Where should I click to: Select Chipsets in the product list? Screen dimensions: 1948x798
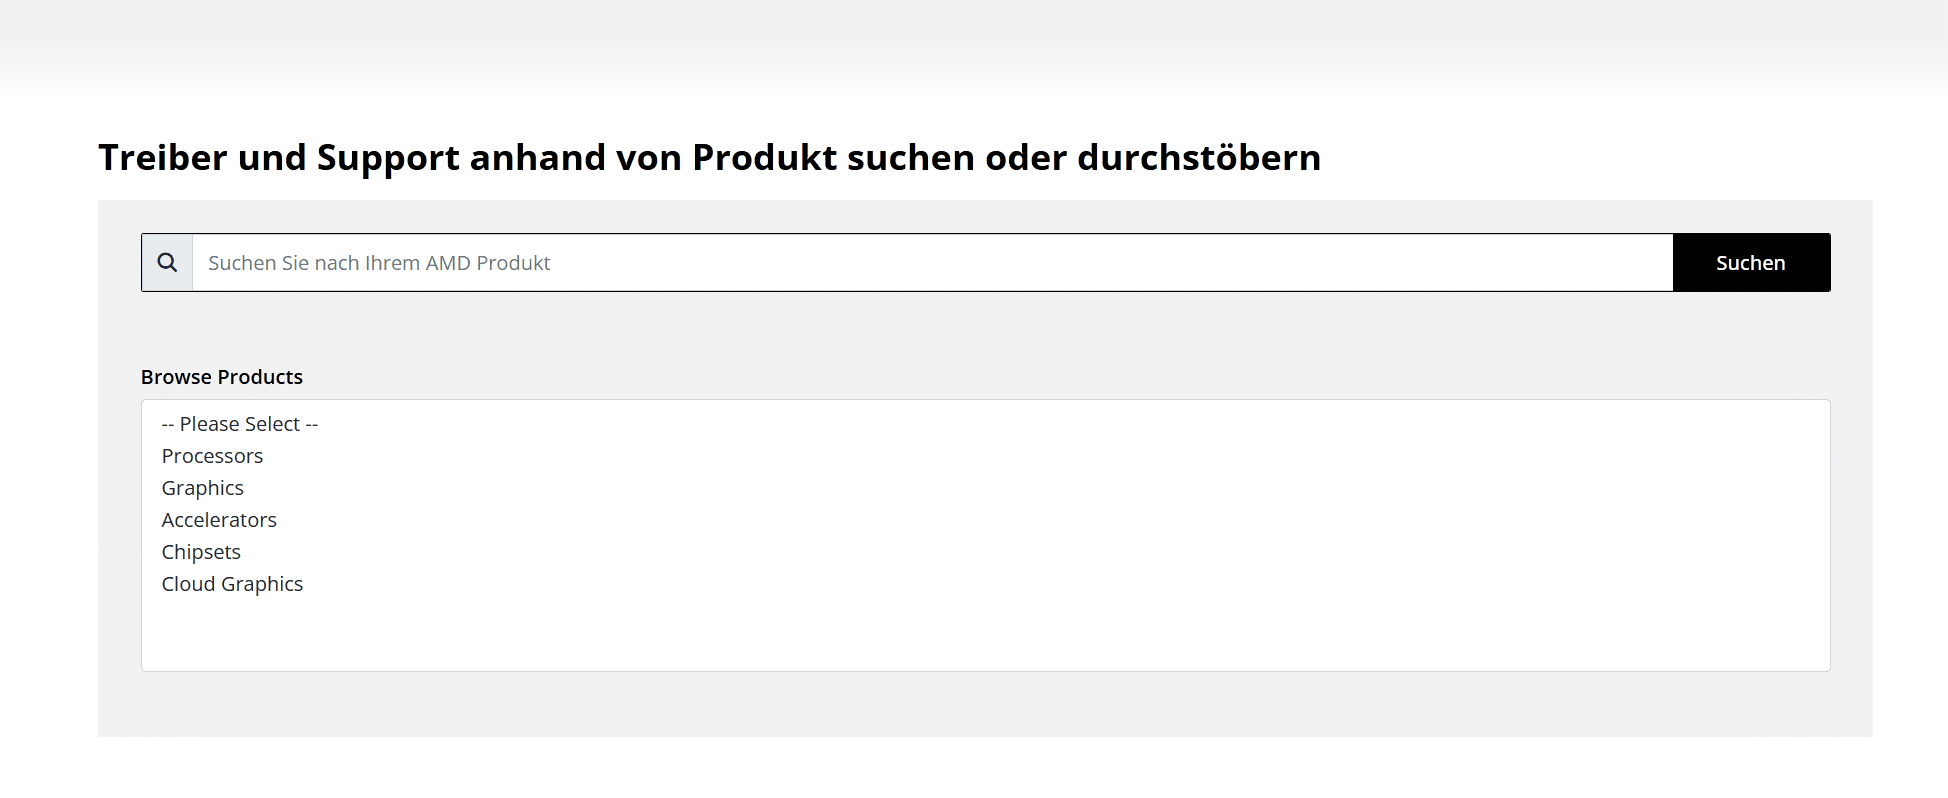[x=201, y=552]
